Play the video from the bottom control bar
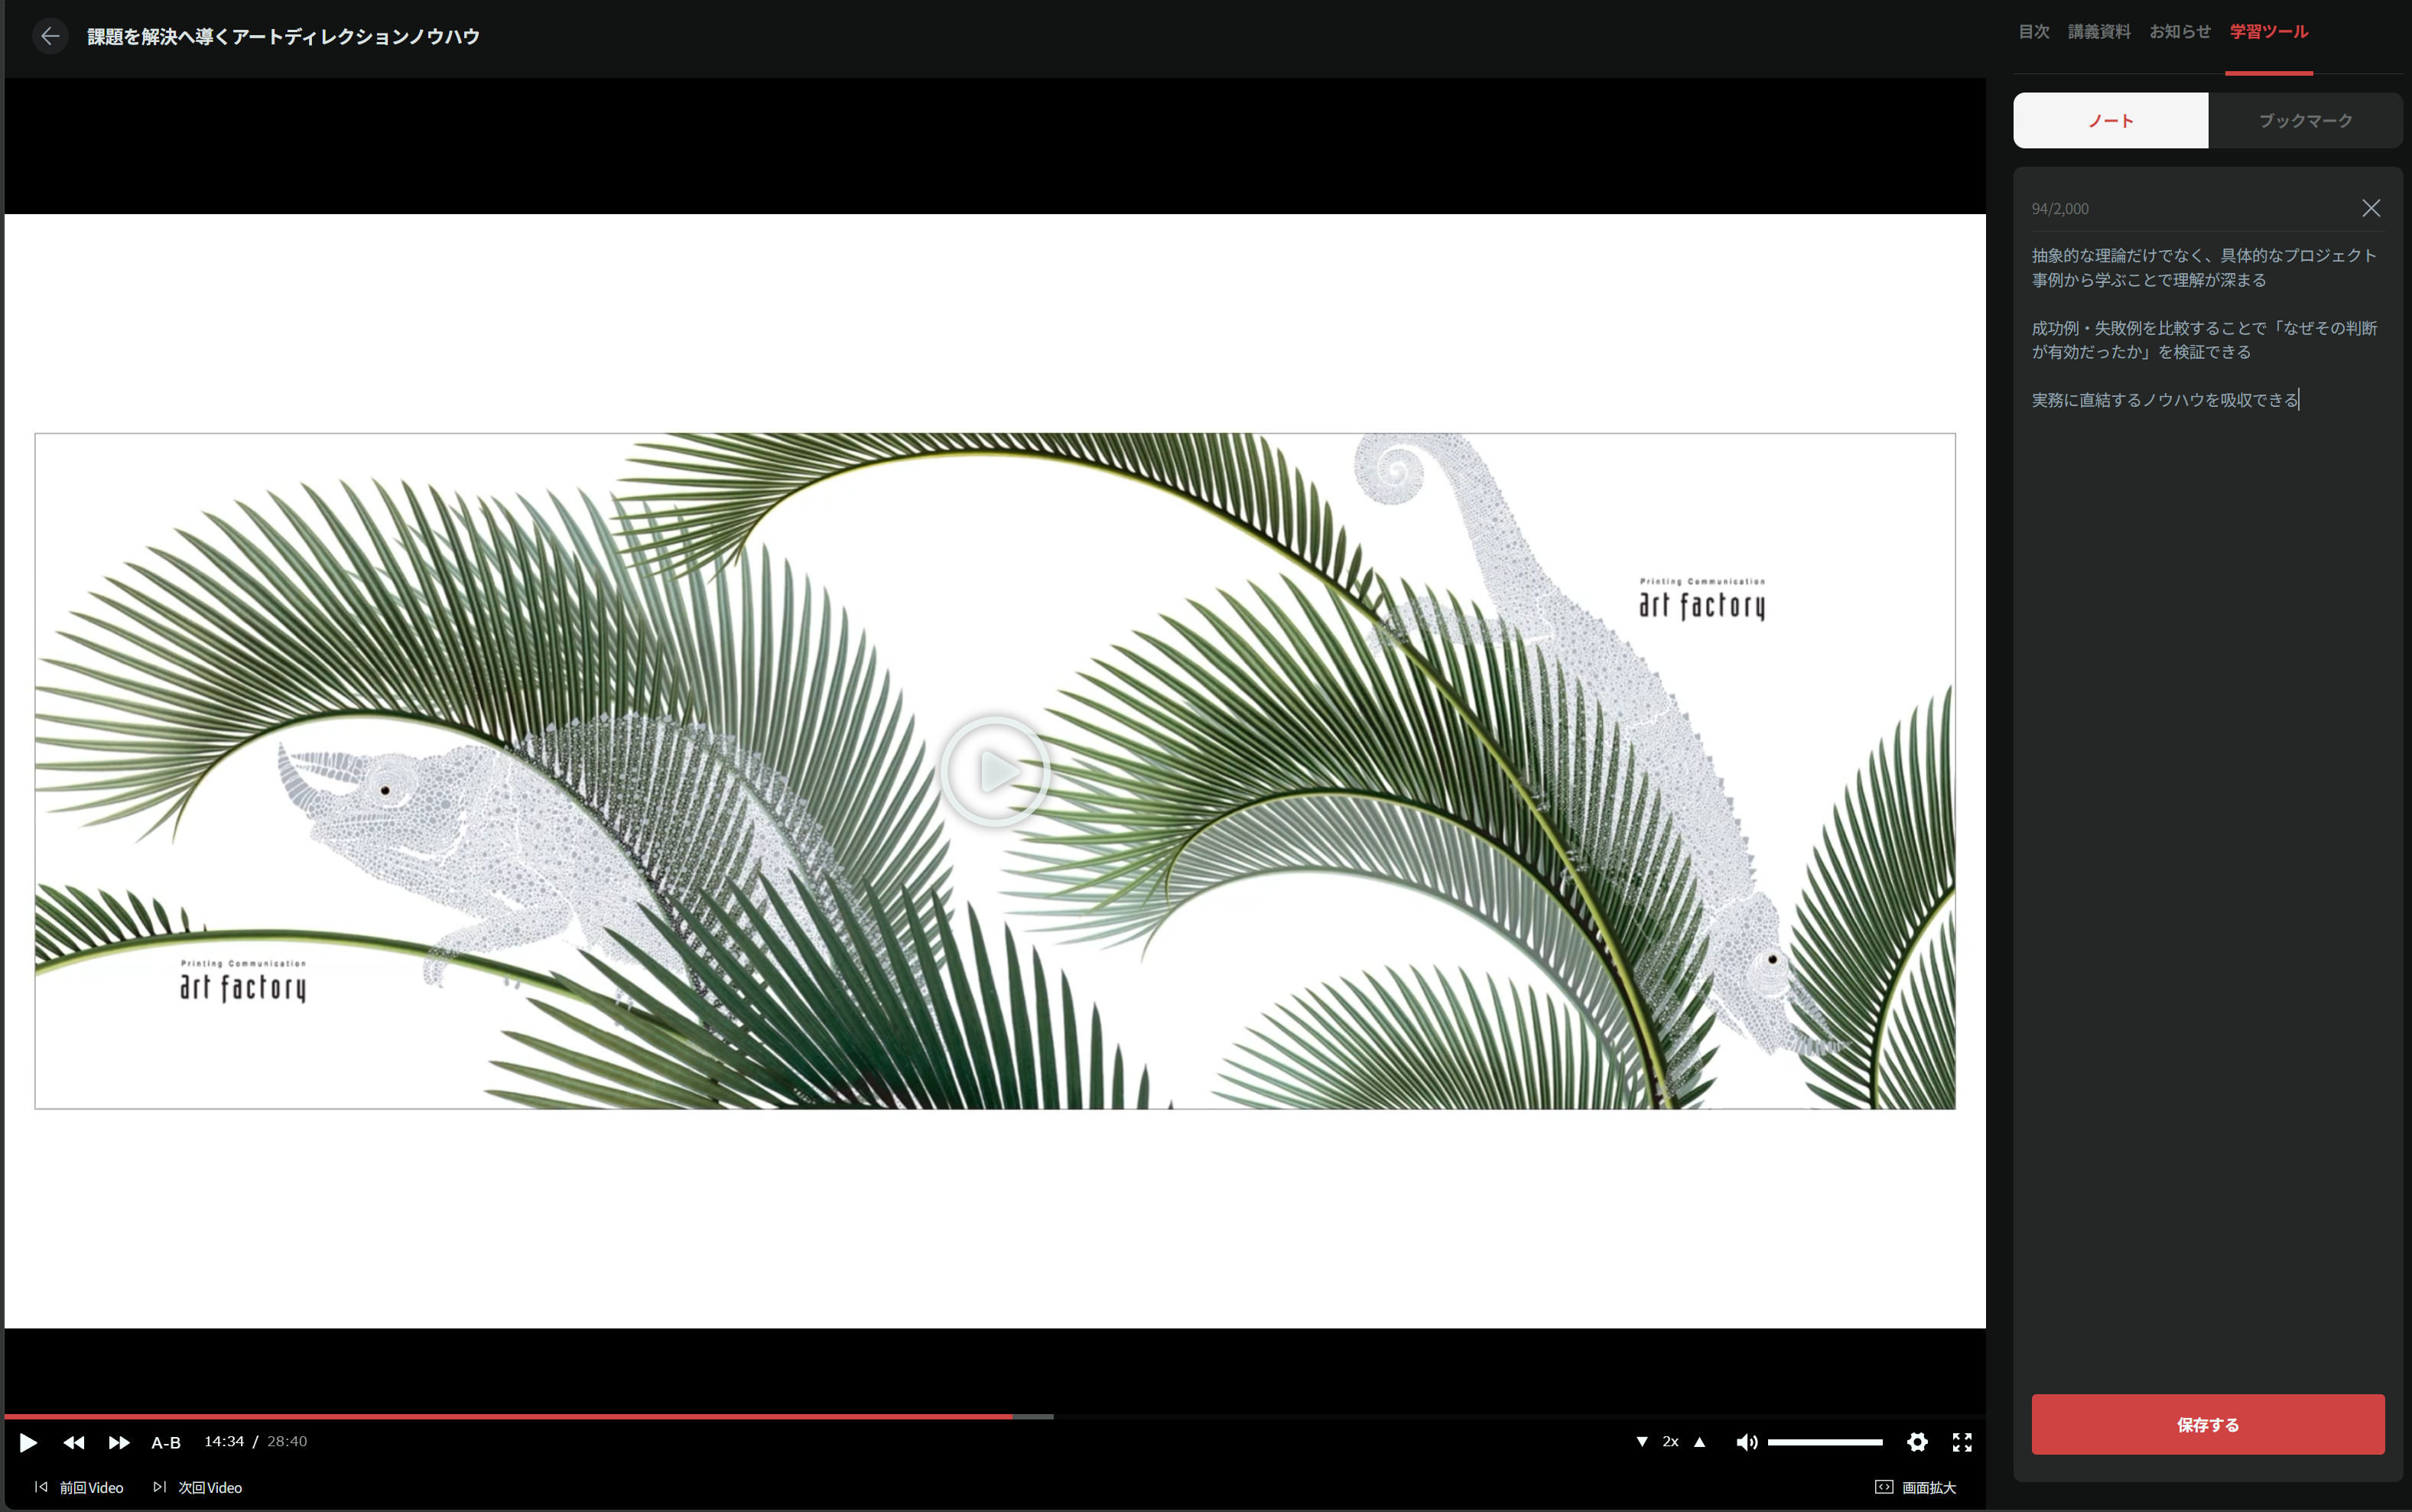 coord(28,1442)
